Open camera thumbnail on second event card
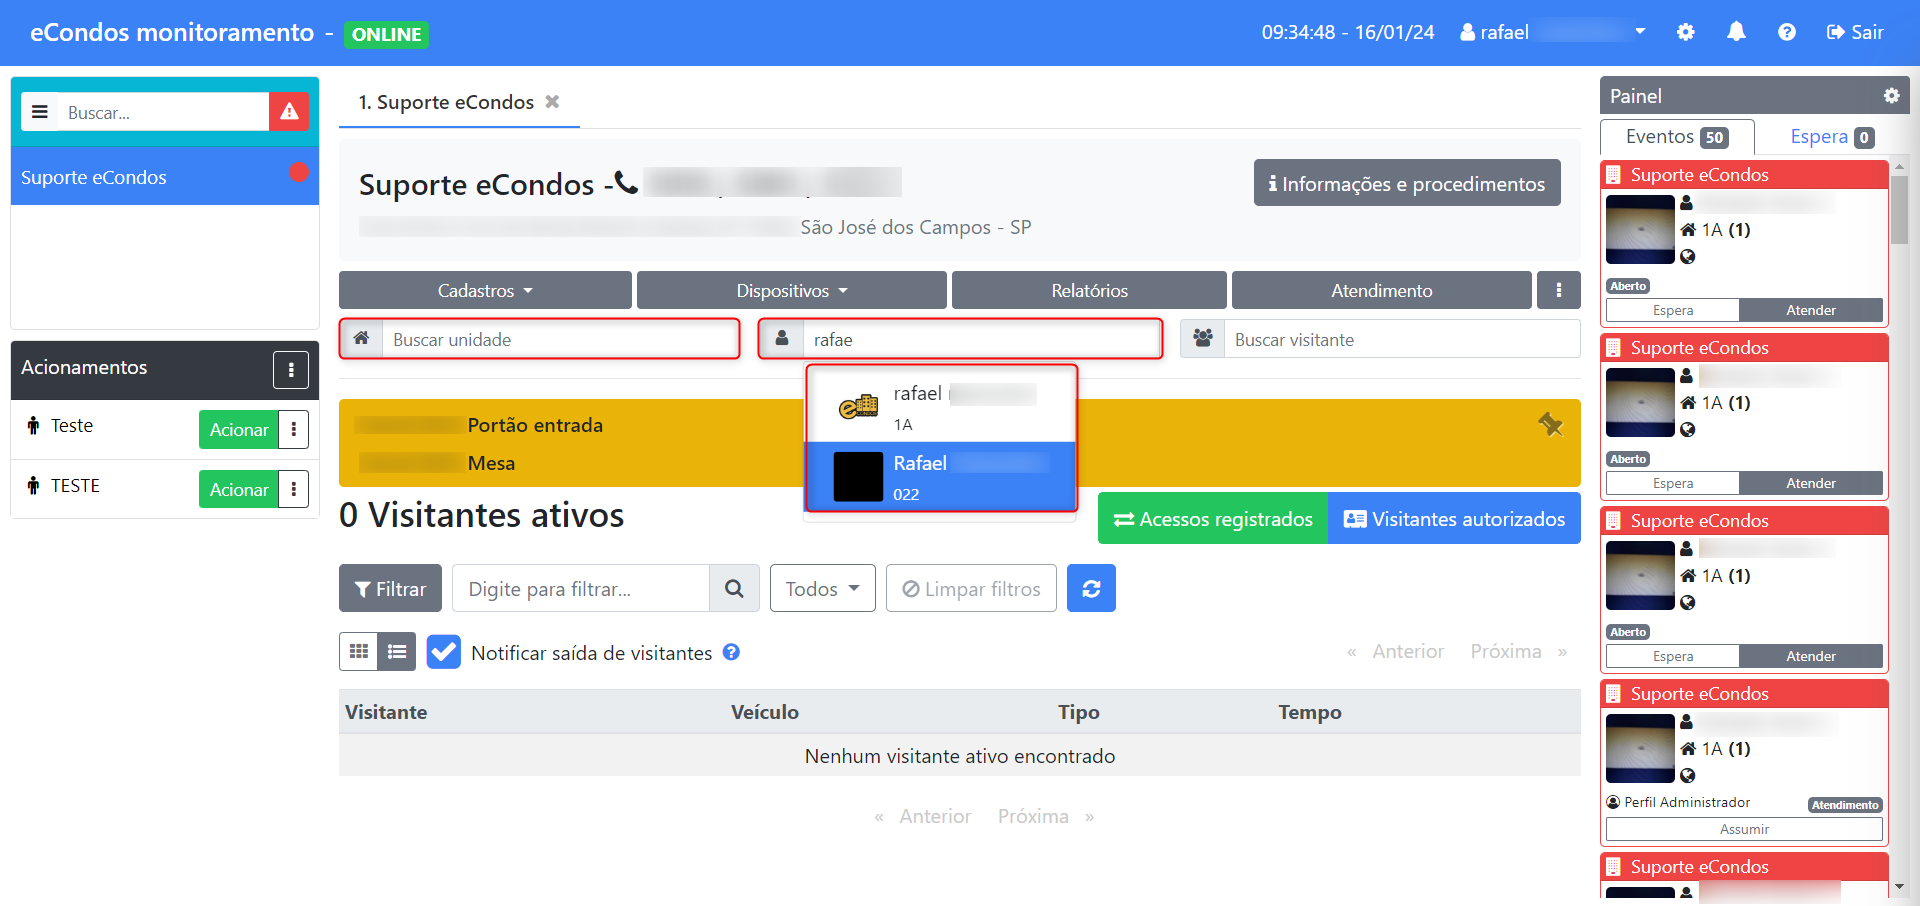Screen dimensions: 1920x906 point(1640,402)
